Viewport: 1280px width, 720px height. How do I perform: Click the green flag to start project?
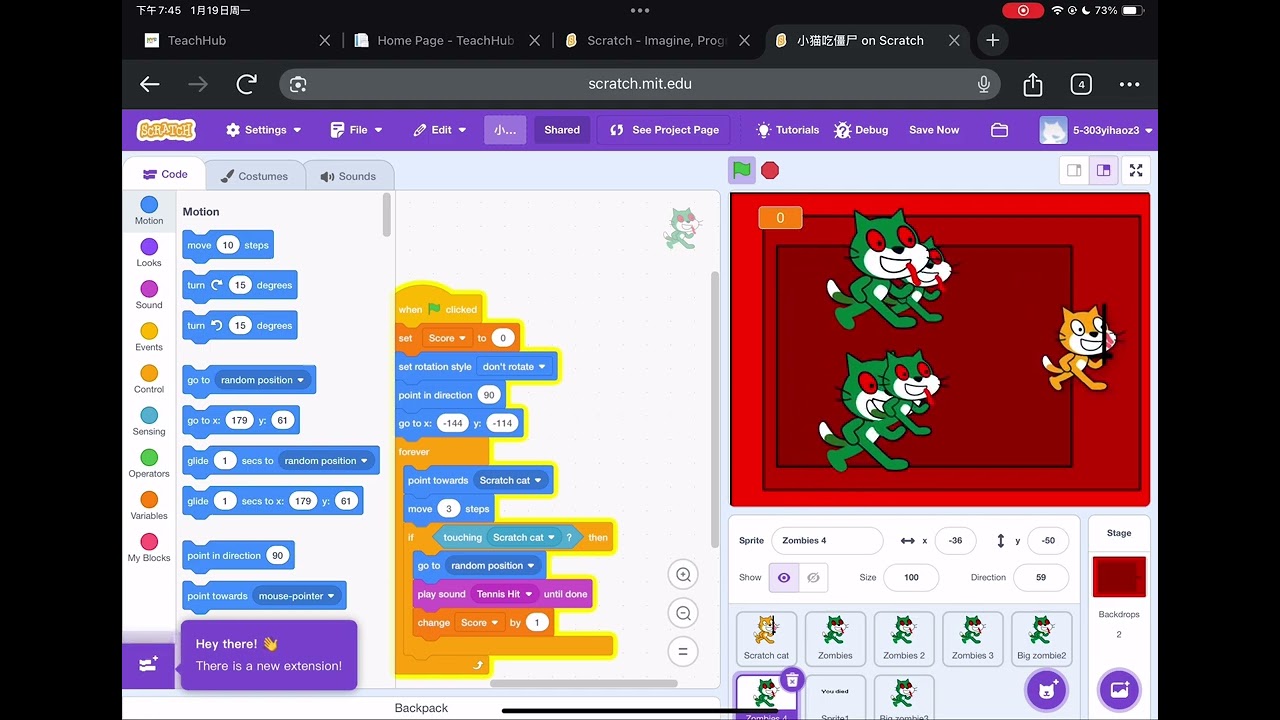click(x=742, y=170)
